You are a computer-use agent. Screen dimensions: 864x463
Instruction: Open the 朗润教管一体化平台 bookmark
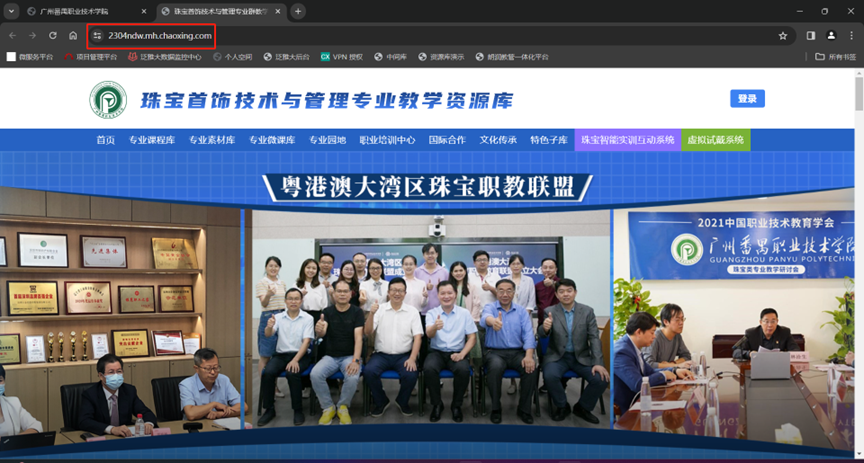click(512, 57)
